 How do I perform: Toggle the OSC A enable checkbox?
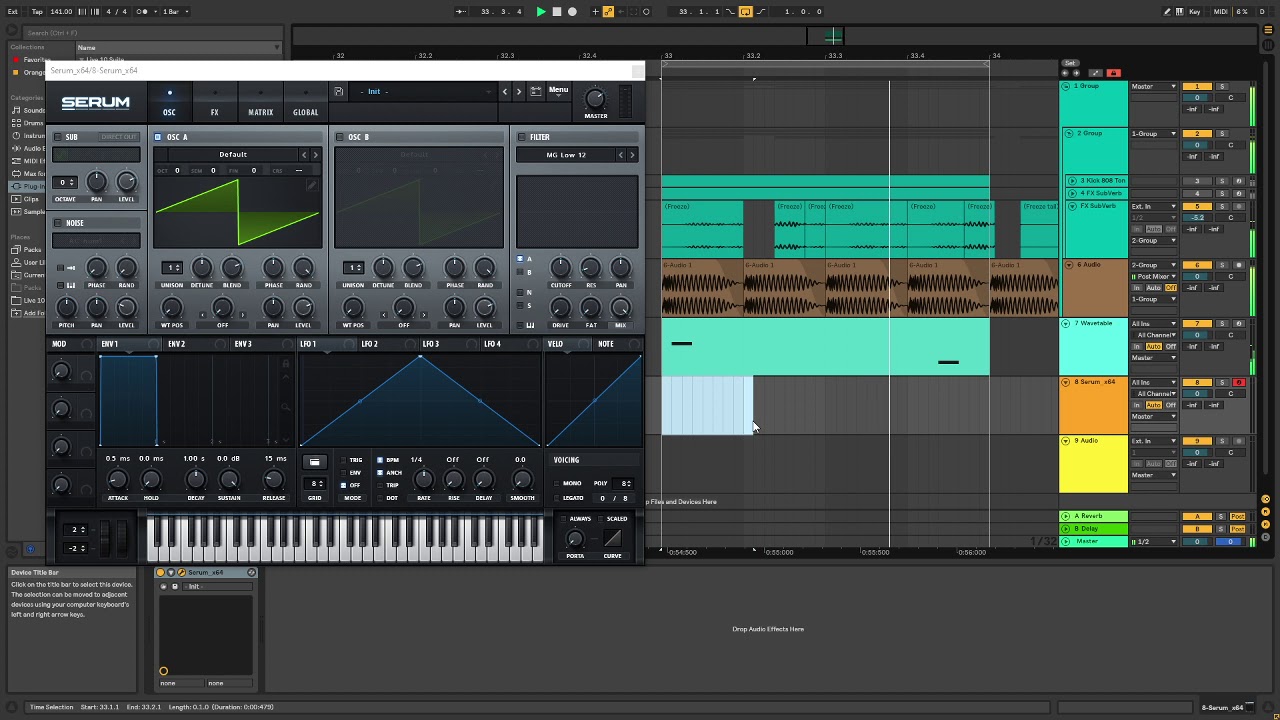tap(158, 137)
